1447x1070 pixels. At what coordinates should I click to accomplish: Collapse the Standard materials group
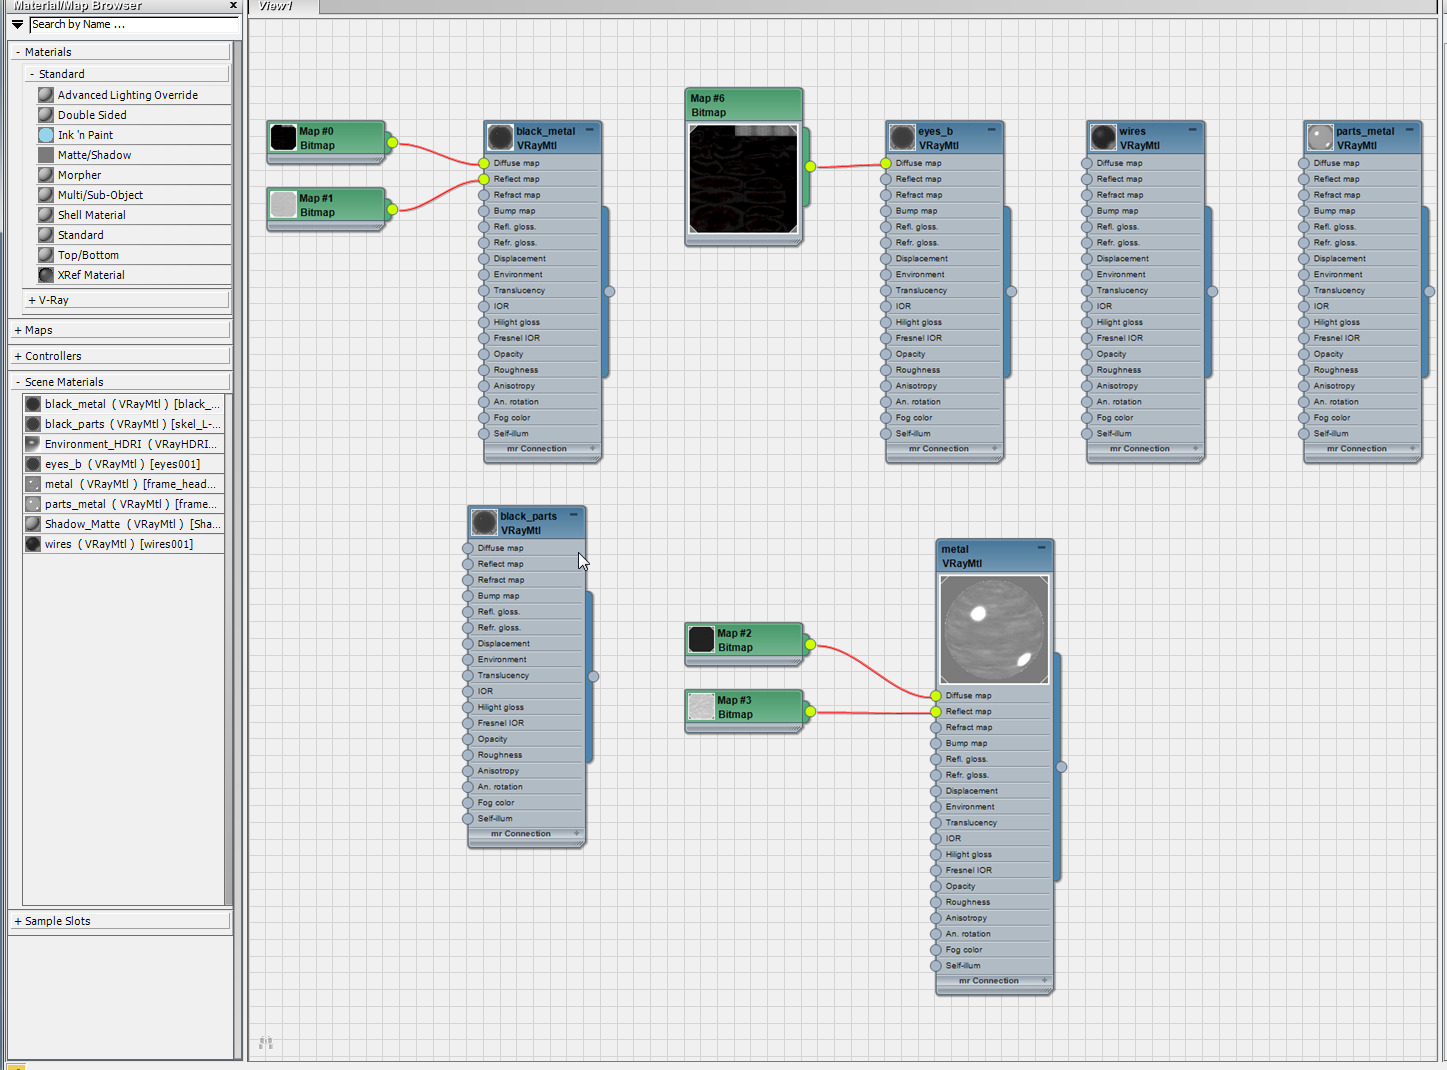coord(32,74)
